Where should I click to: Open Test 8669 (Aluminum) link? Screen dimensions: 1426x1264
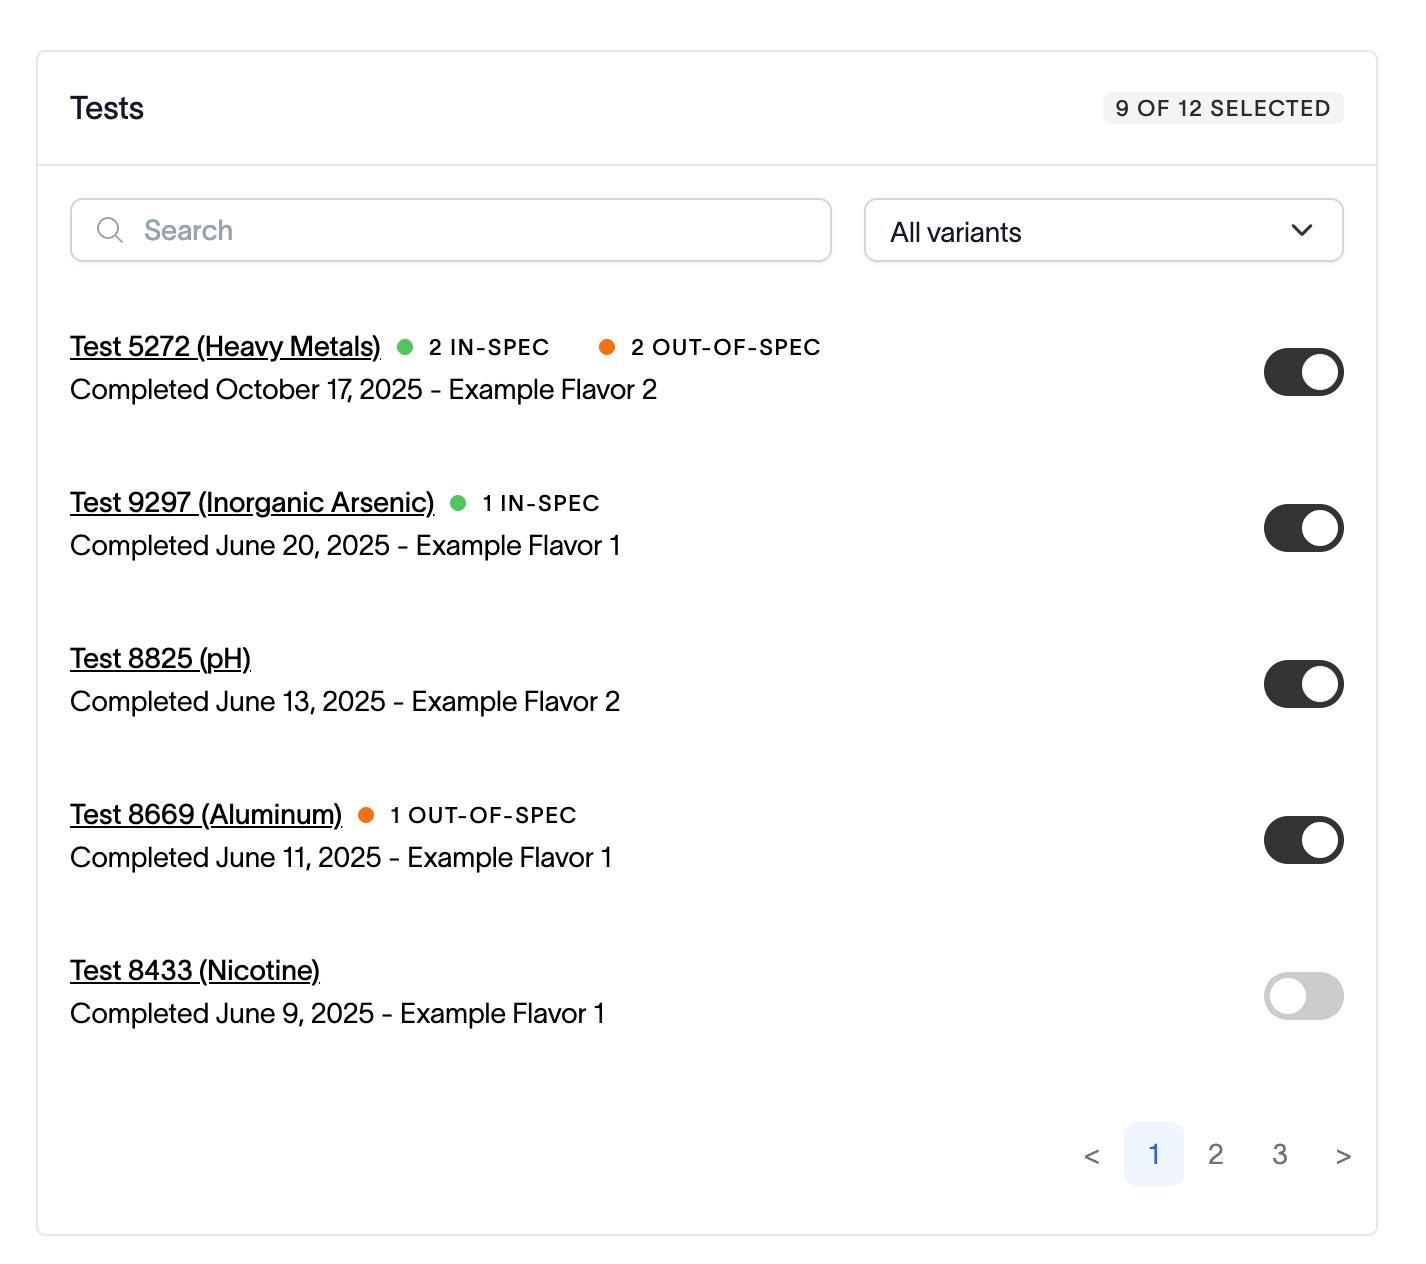pyautogui.click(x=206, y=814)
